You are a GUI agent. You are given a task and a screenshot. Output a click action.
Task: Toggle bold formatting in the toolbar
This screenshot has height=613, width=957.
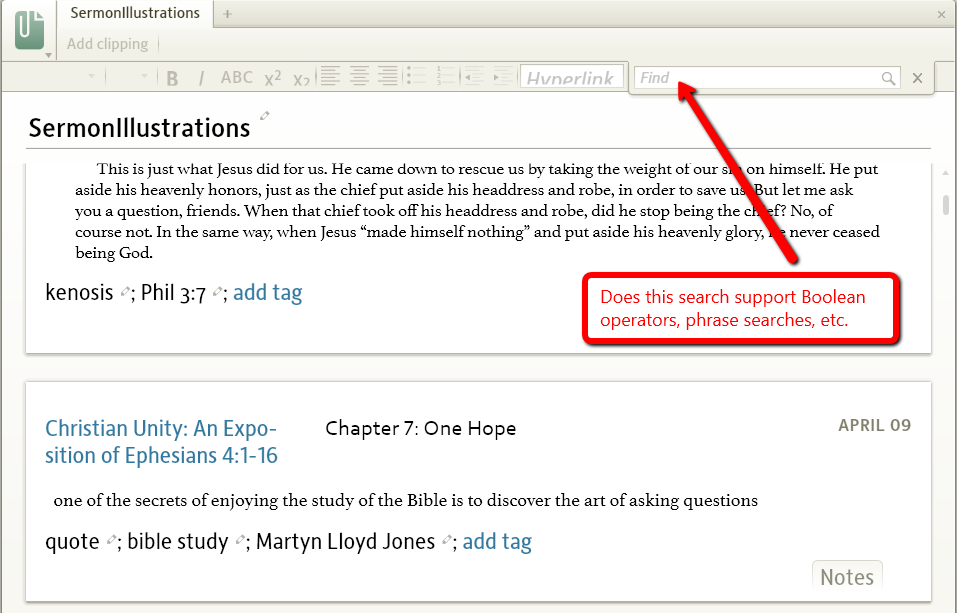click(x=172, y=78)
